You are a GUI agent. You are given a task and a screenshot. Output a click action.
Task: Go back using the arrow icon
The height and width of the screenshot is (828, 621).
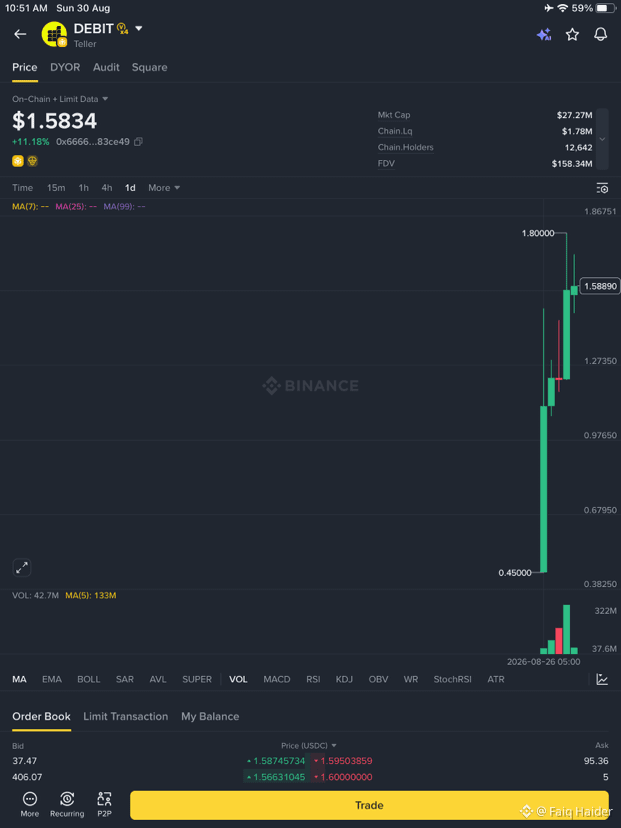(20, 34)
